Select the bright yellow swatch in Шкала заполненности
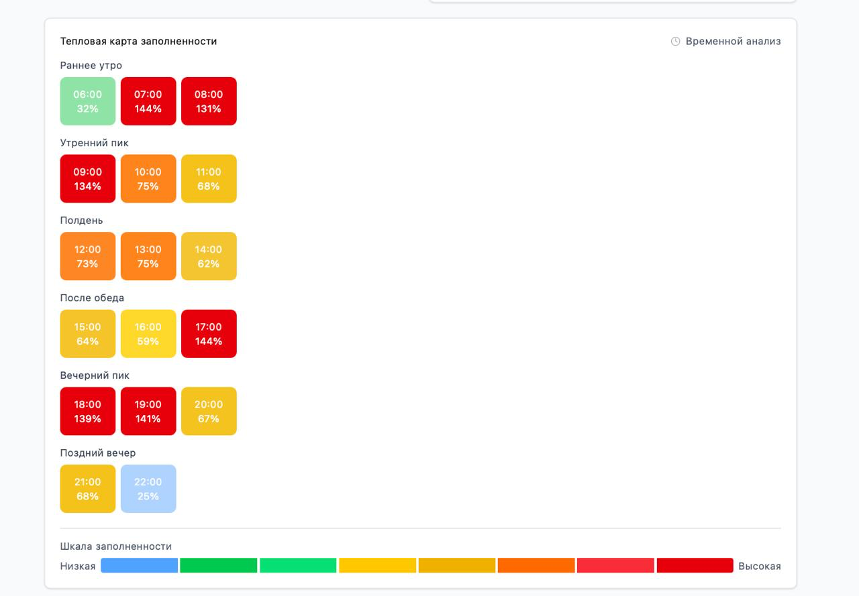860x596 pixels. point(377,566)
